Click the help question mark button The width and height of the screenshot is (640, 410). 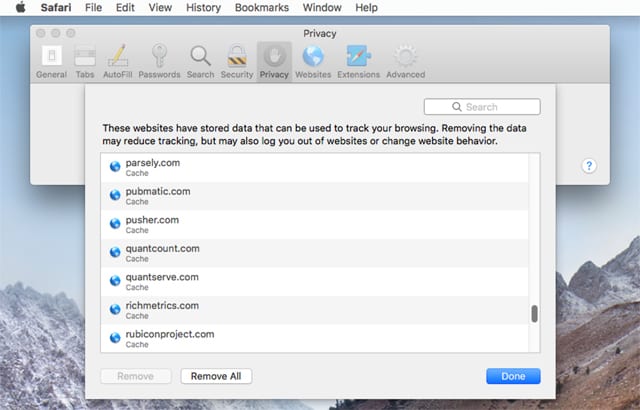tap(589, 166)
